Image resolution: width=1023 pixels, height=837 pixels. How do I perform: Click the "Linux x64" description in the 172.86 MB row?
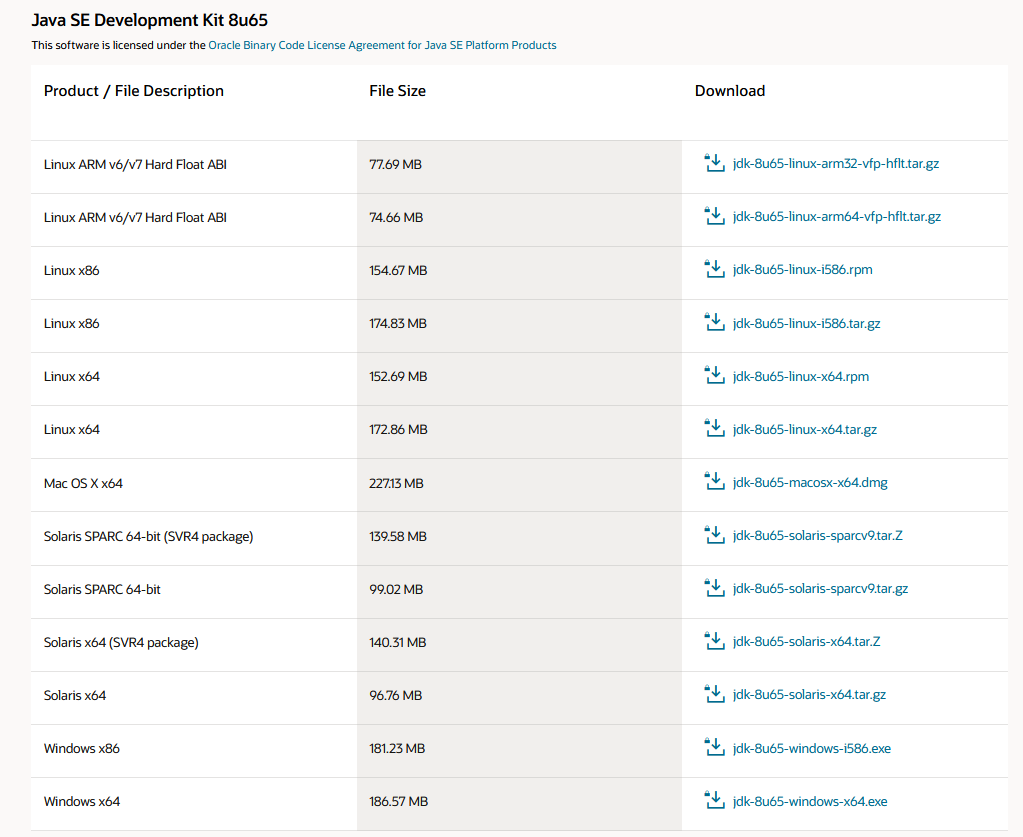tap(71, 429)
